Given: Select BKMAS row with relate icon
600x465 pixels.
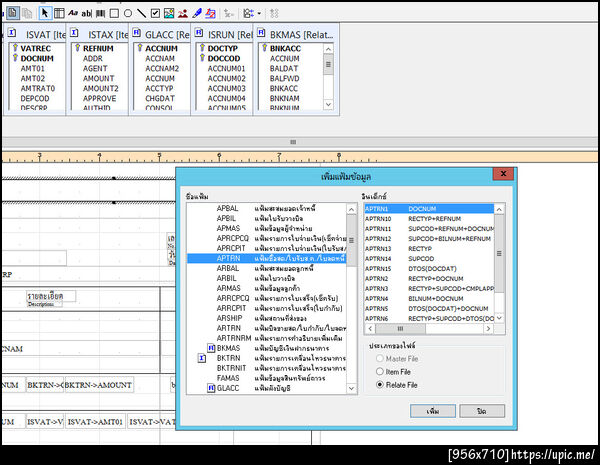Looking at the screenshot, I should [x=266, y=348].
